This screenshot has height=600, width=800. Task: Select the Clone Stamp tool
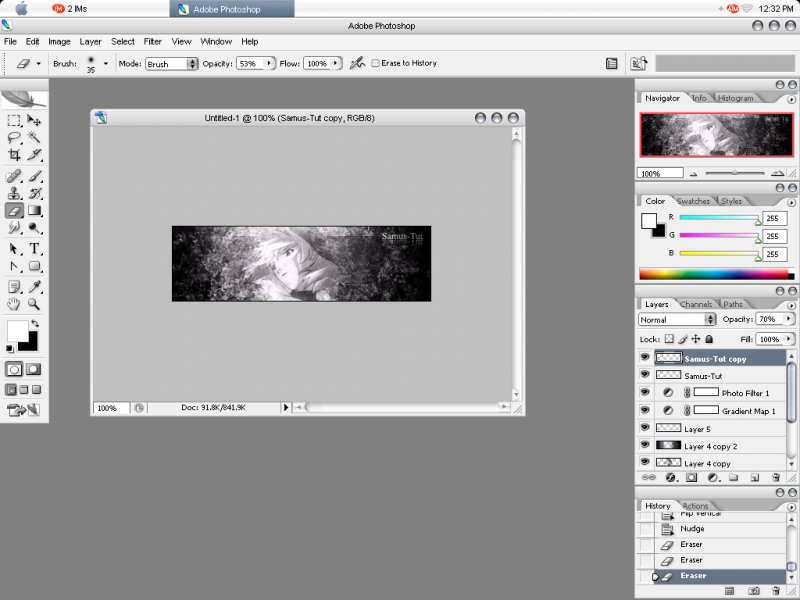pyautogui.click(x=14, y=193)
